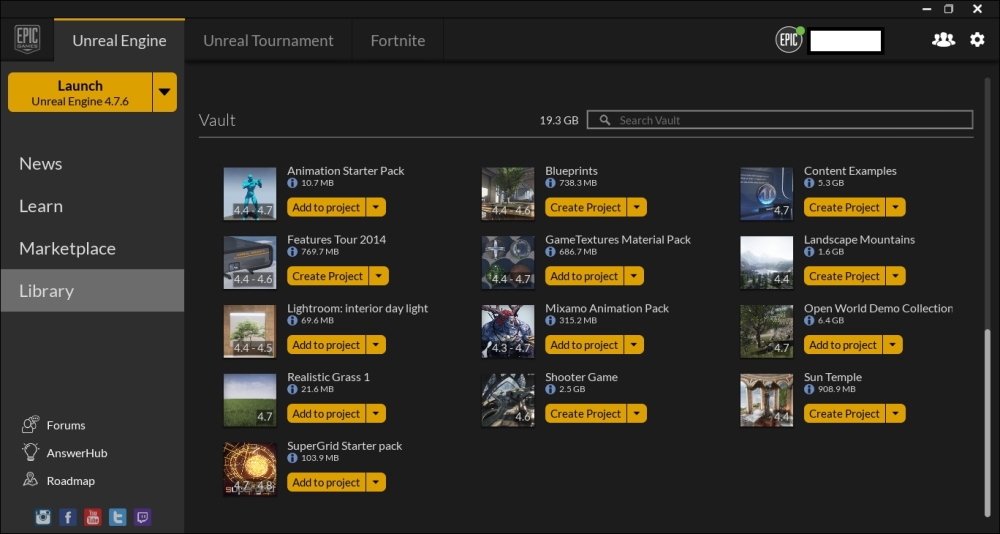Expand dropdown for SuperGrid Starter pack
The height and width of the screenshot is (534, 1000).
[376, 482]
